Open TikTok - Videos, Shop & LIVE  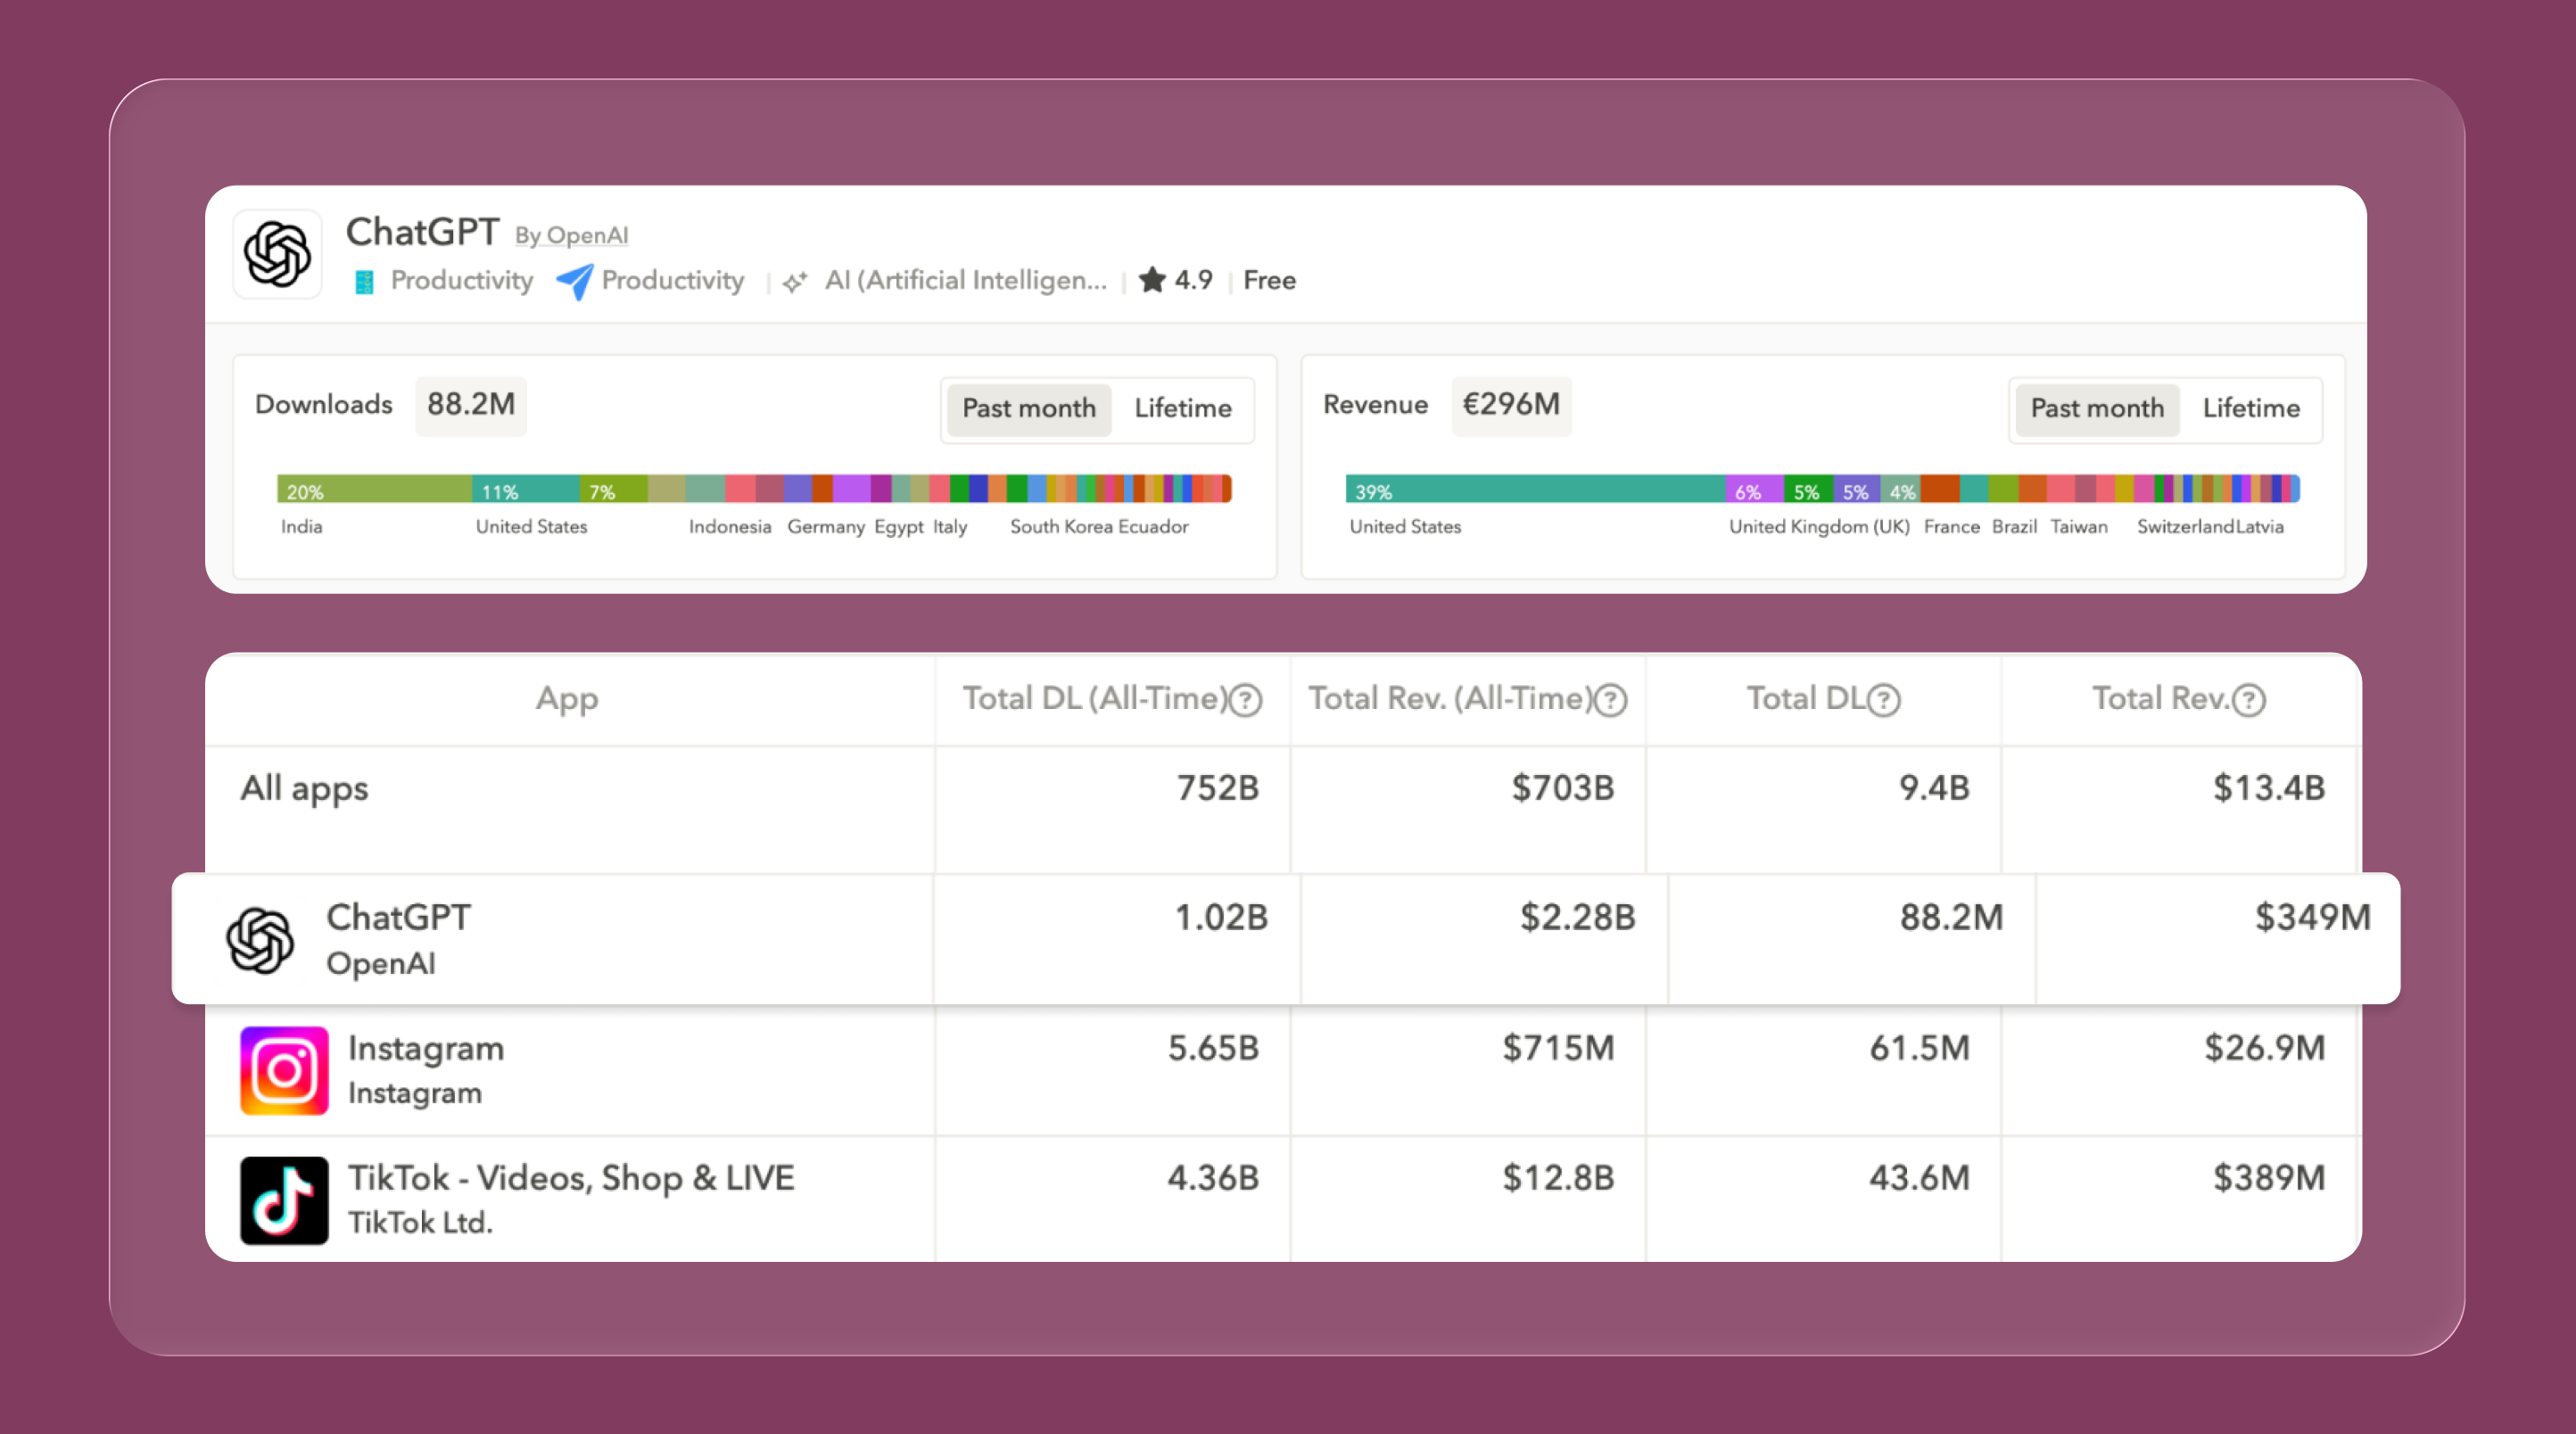(571, 1178)
